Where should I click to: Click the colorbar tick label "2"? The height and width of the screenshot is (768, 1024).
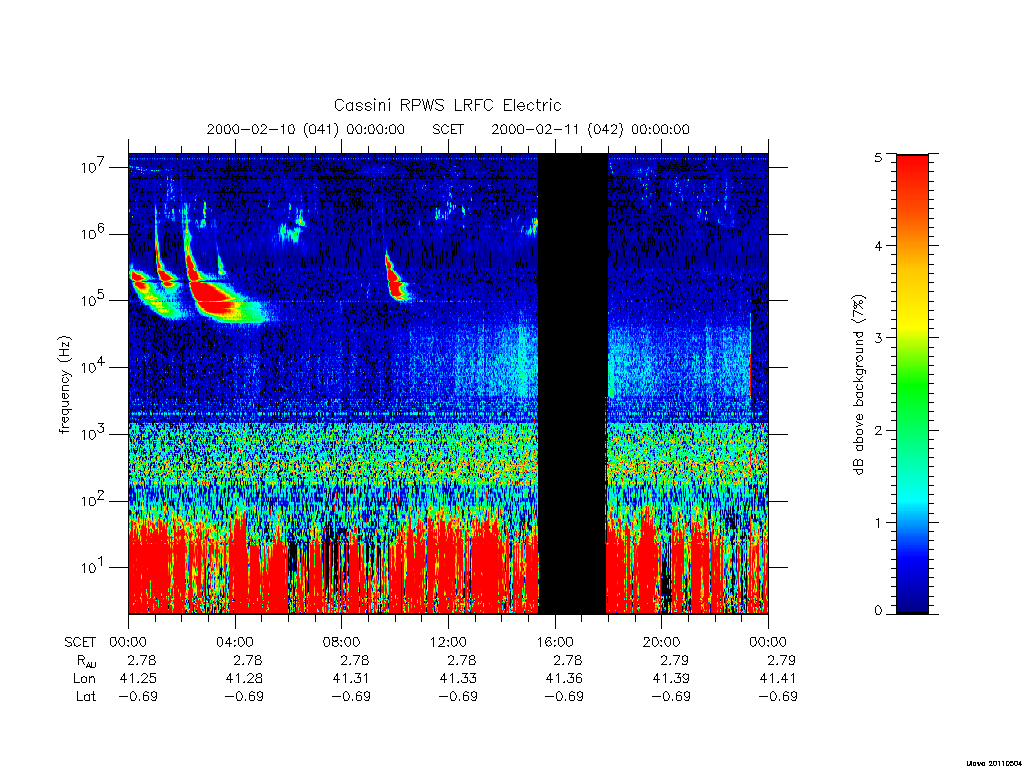click(878, 430)
